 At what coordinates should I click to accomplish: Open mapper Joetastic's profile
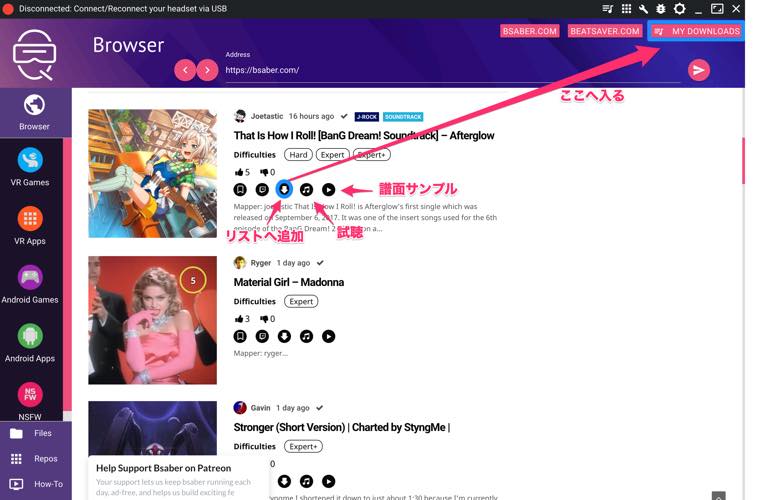coord(266,116)
